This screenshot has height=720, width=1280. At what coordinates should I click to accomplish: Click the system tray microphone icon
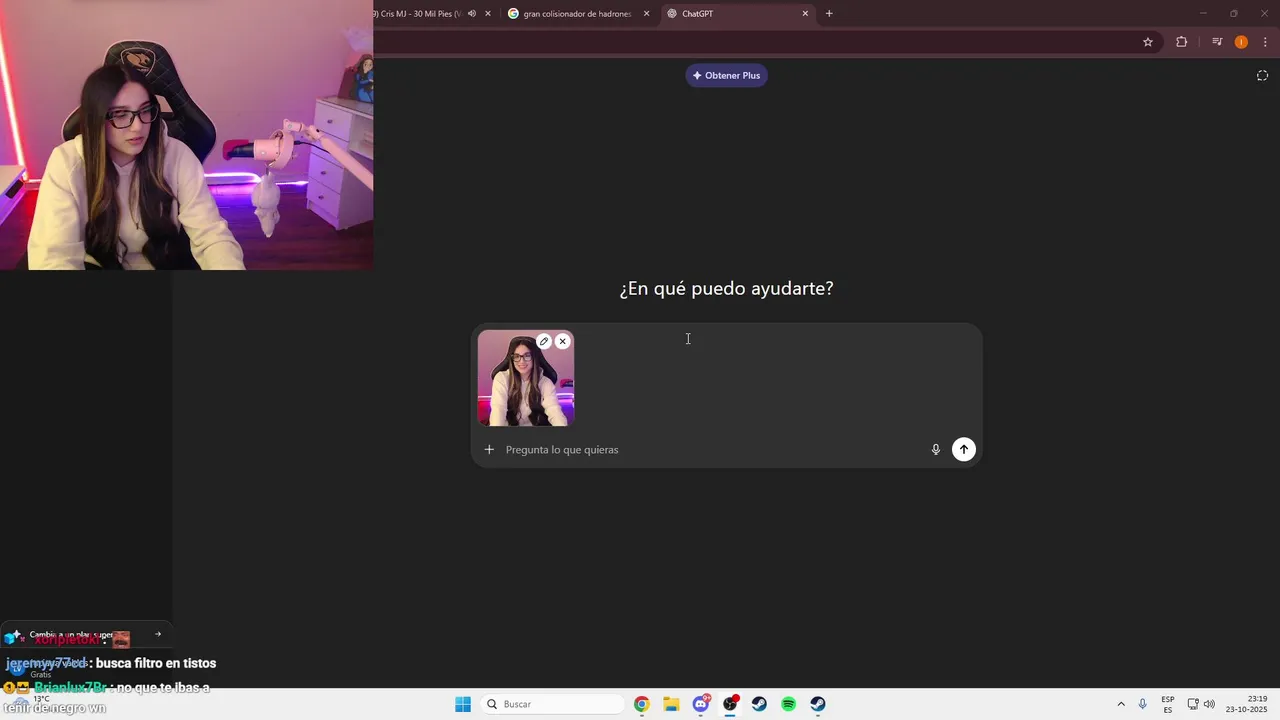(x=1143, y=704)
